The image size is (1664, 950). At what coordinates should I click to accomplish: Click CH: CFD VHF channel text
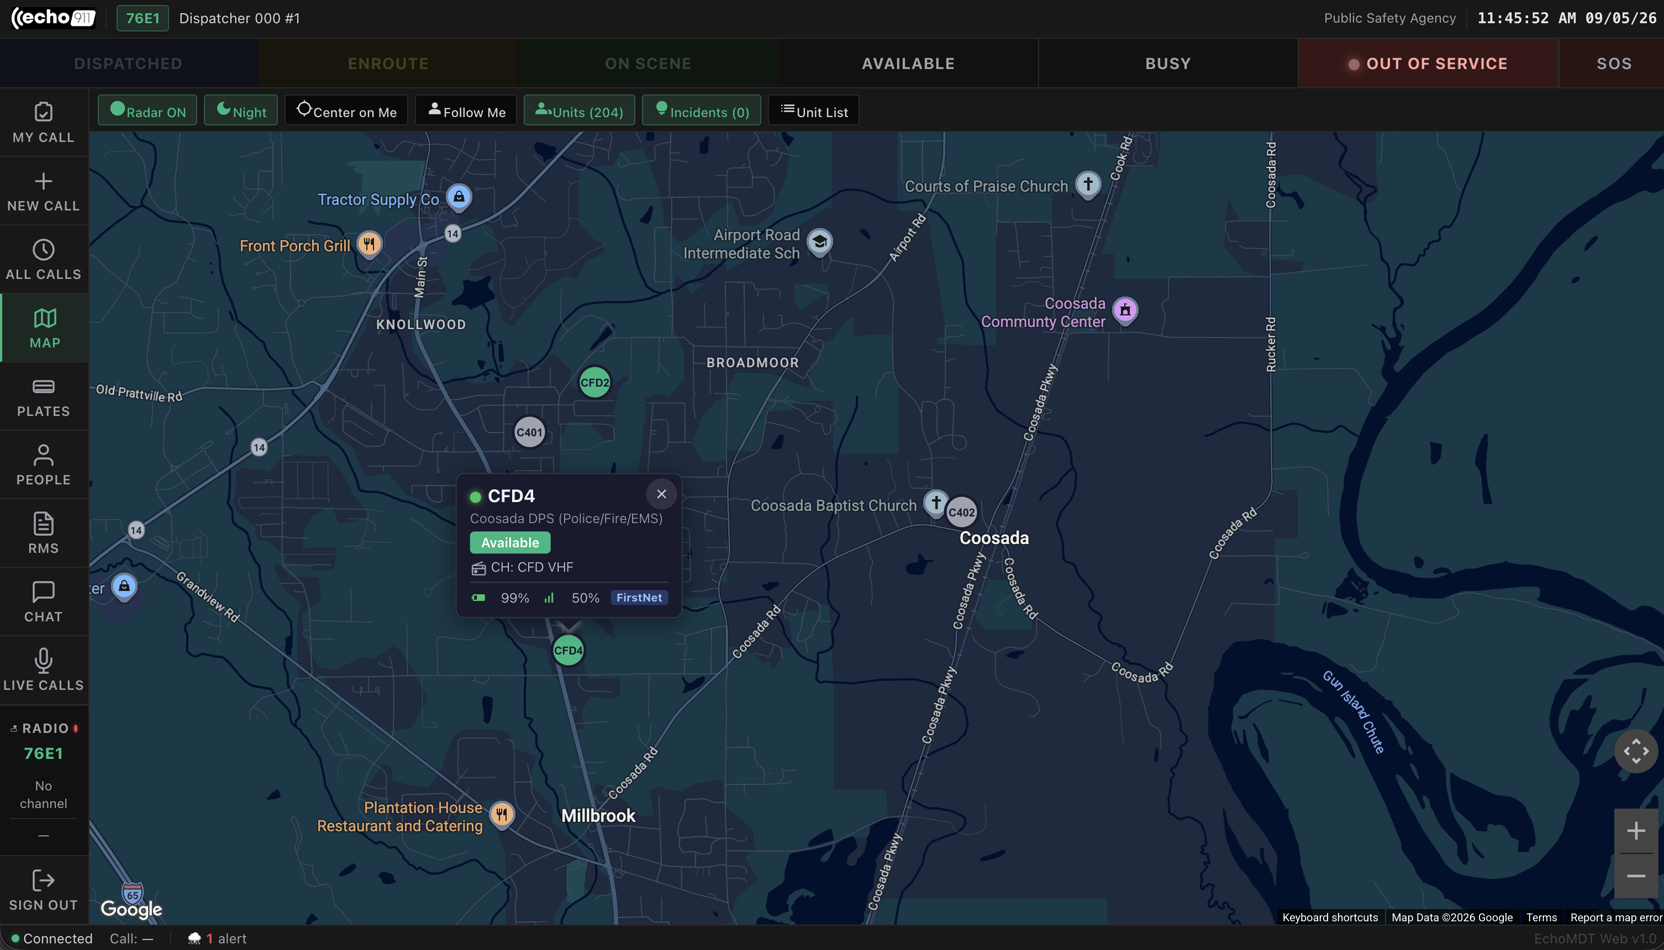click(x=531, y=567)
